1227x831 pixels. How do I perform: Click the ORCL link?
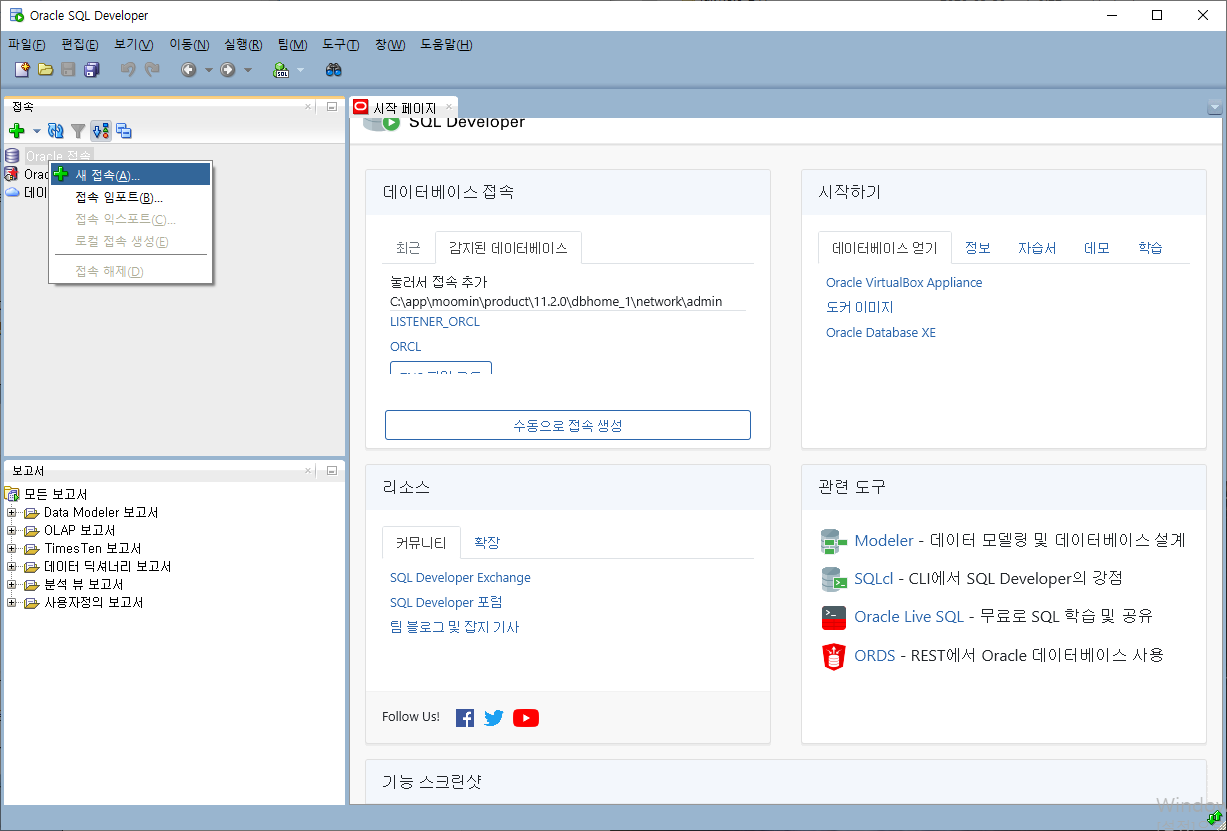click(406, 347)
